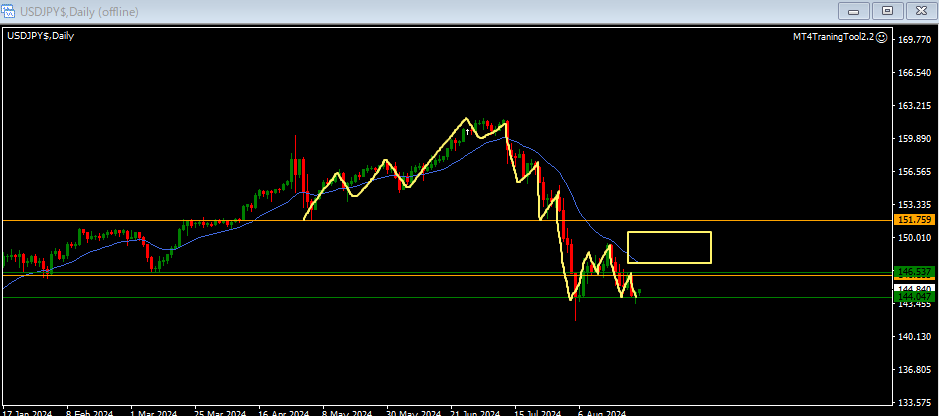Click the green 146.537 price label

(915, 272)
